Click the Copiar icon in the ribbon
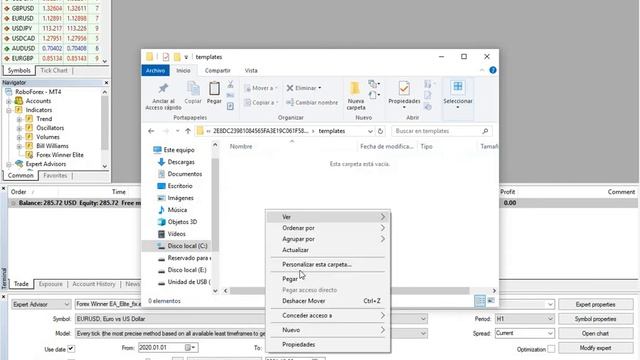This screenshot has height=360, width=640. point(193,88)
